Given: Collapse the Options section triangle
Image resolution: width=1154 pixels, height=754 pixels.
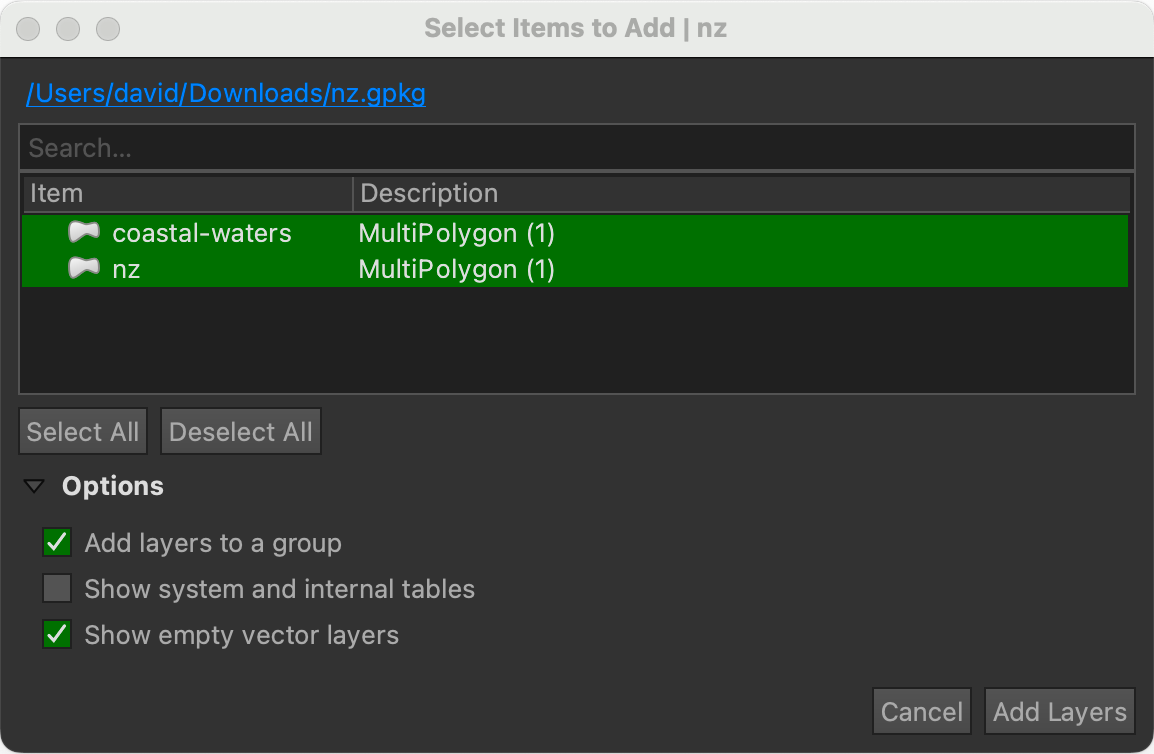Looking at the screenshot, I should click(x=35, y=487).
